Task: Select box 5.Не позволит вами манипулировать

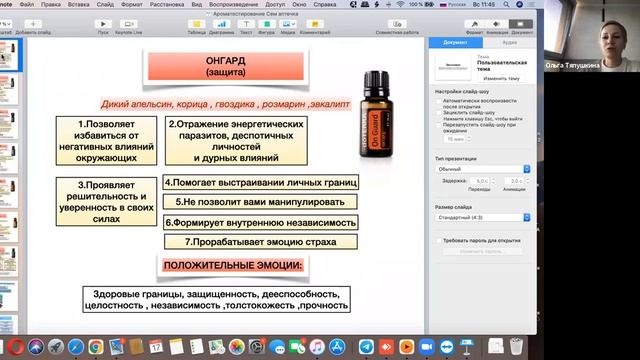Action: pos(260,202)
